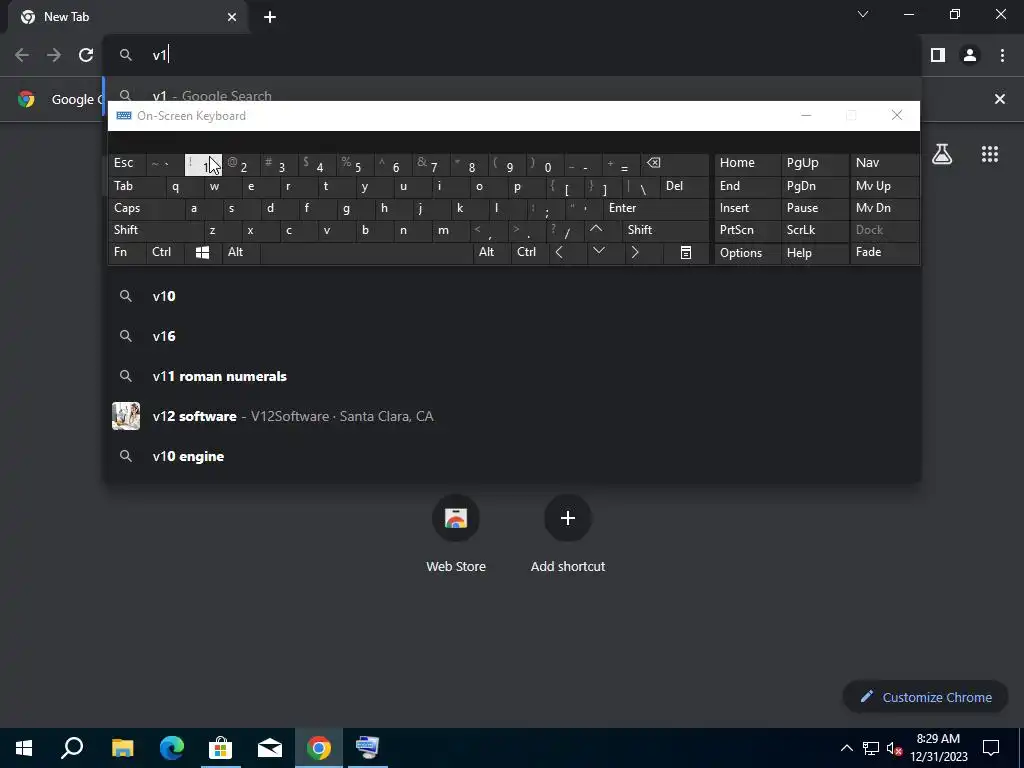Image resolution: width=1024 pixels, height=768 pixels.
Task: Open the notification center icon
Action: coord(991,748)
